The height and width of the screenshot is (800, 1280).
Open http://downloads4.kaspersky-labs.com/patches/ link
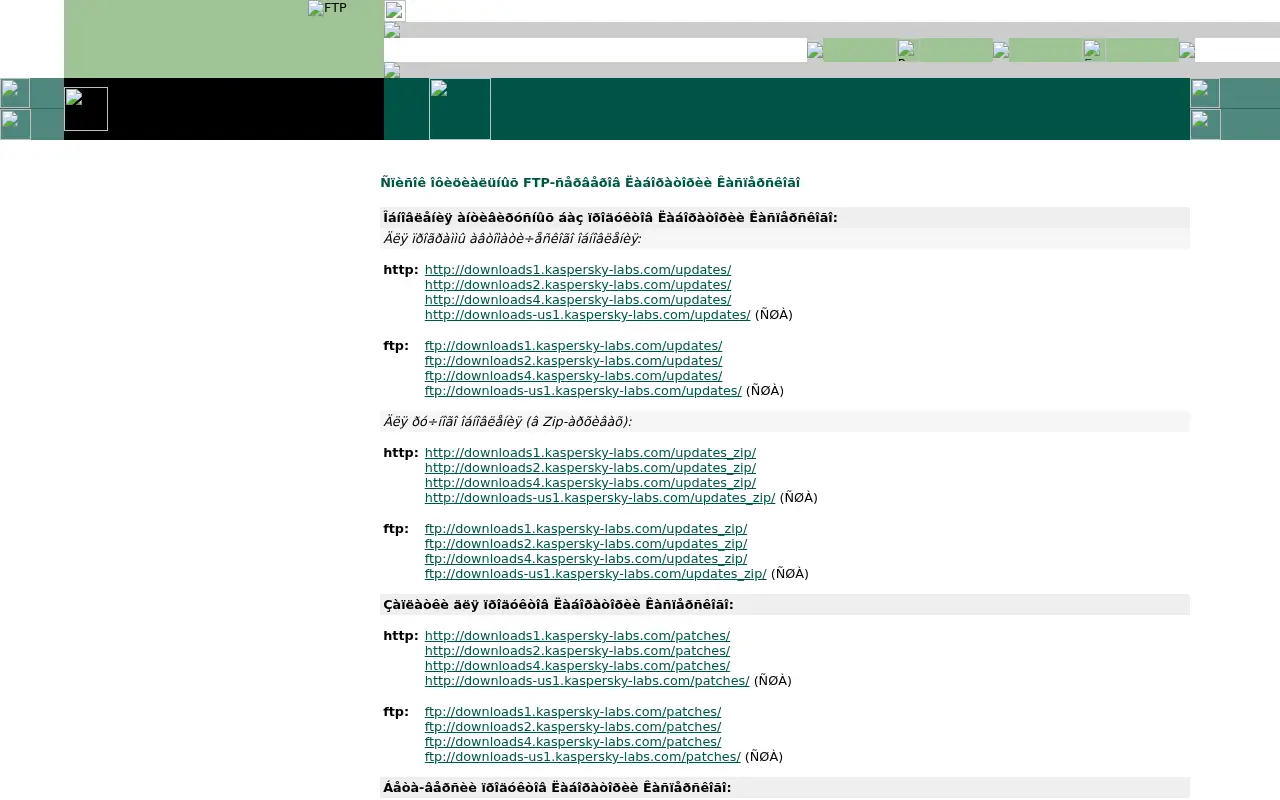click(x=577, y=666)
